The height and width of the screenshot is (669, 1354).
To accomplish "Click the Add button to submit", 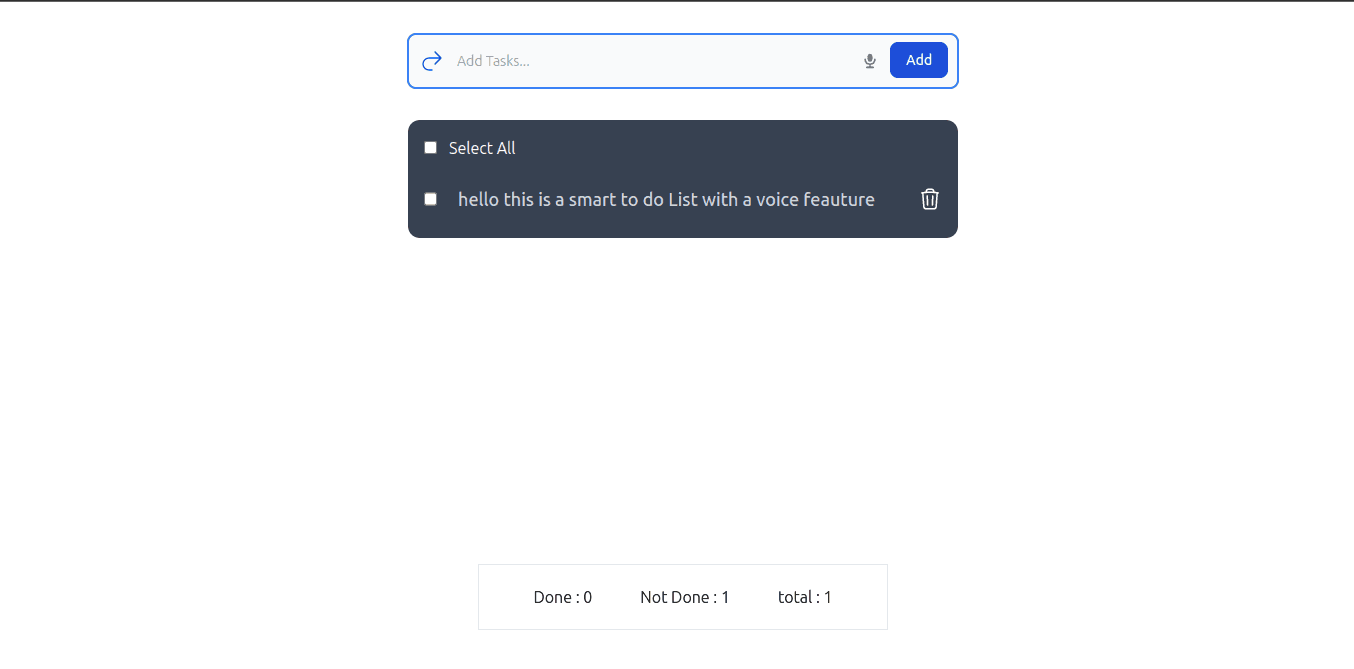I will coord(918,60).
